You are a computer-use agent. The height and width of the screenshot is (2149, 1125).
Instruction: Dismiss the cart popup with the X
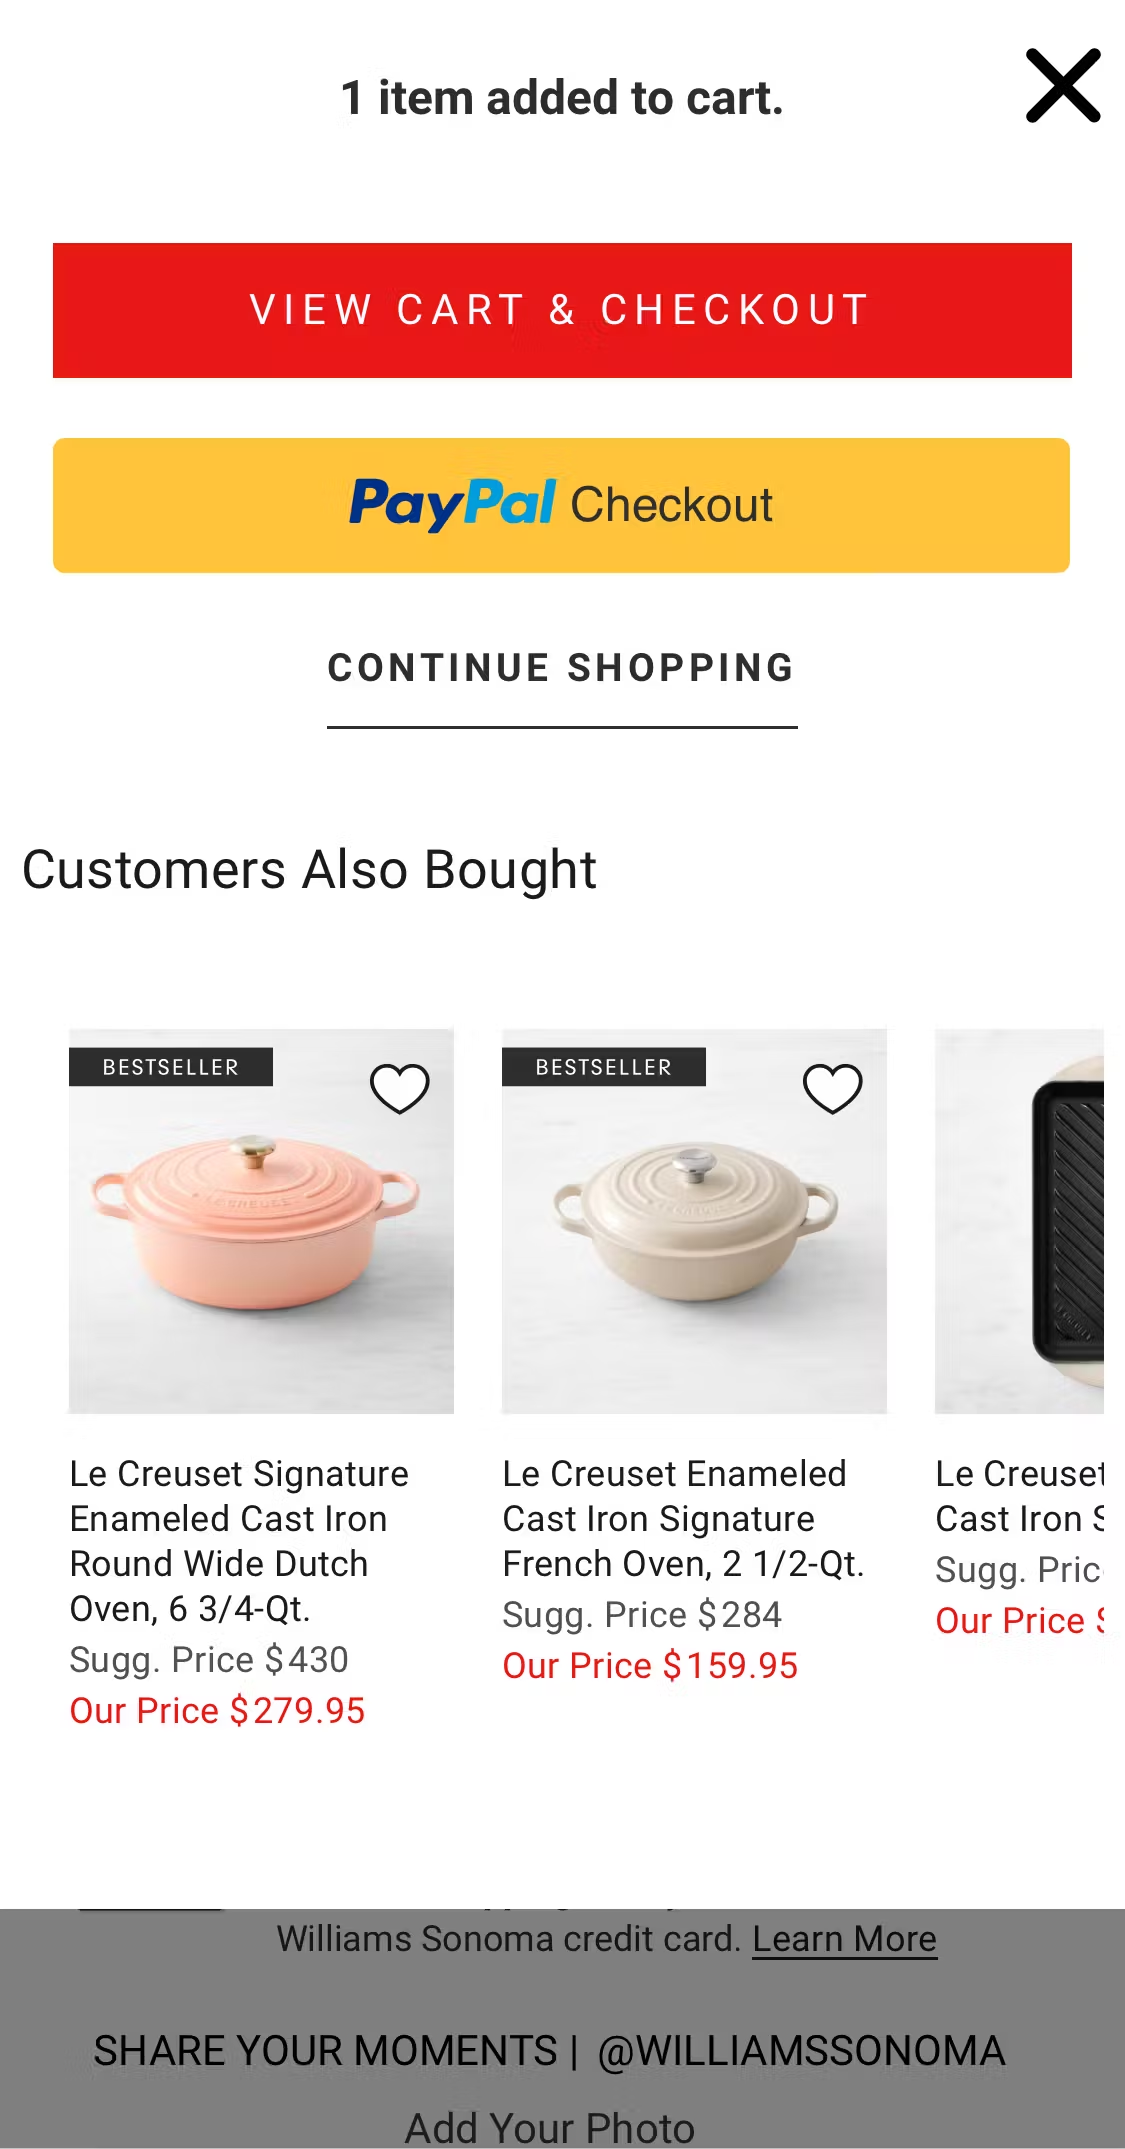coord(1063,86)
